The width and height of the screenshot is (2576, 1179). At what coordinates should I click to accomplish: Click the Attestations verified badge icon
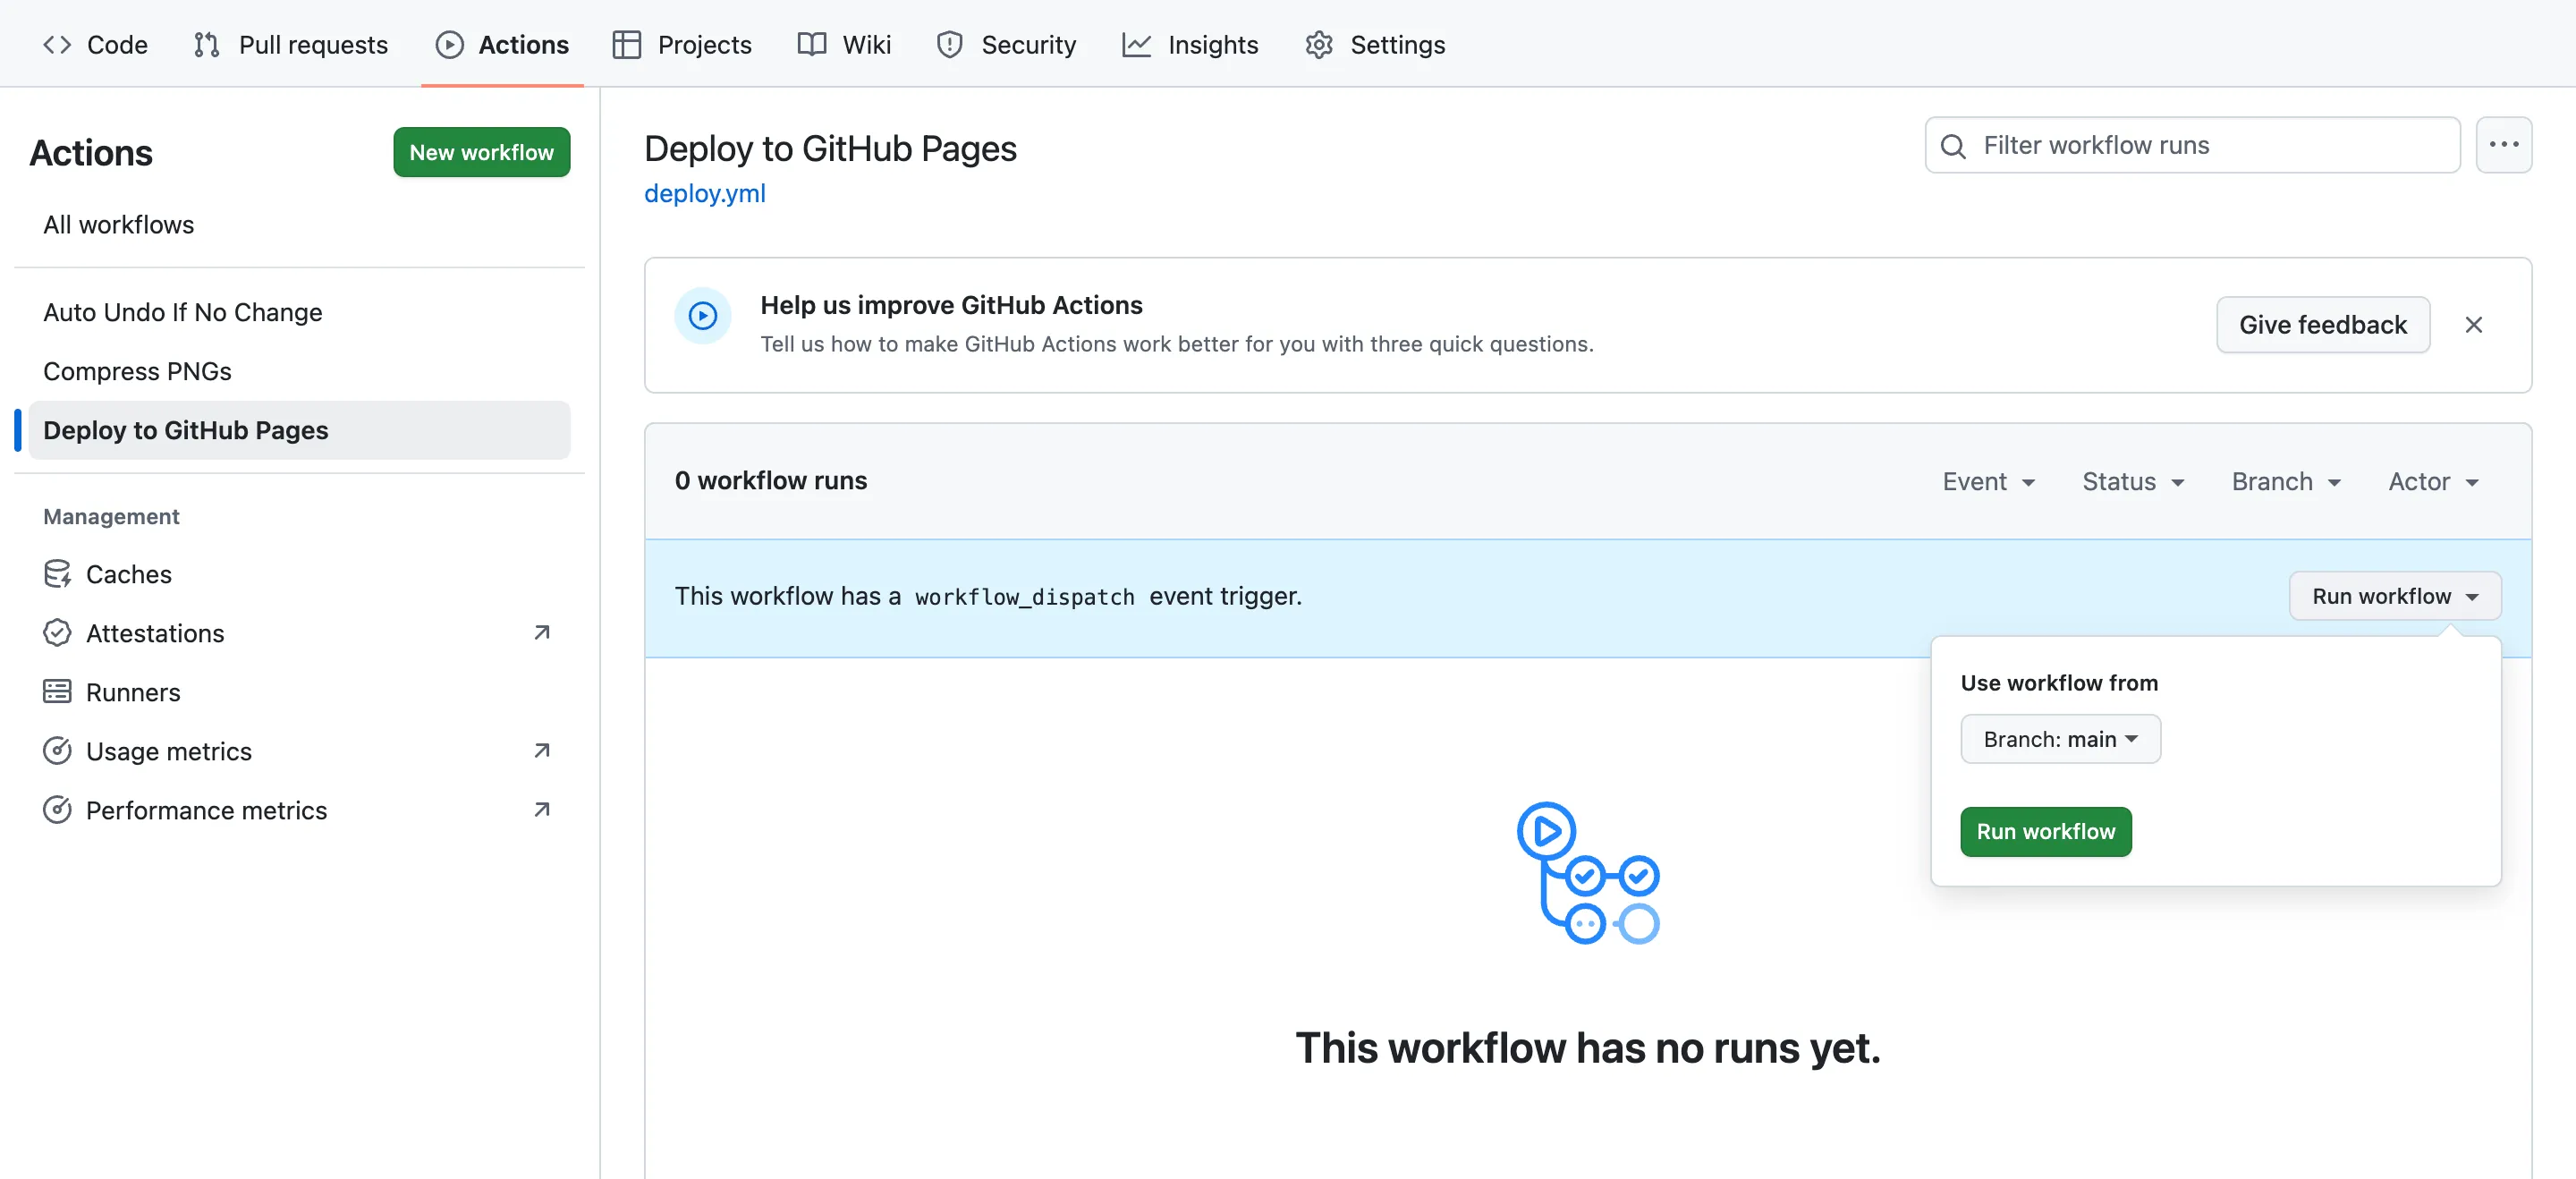pyautogui.click(x=57, y=633)
